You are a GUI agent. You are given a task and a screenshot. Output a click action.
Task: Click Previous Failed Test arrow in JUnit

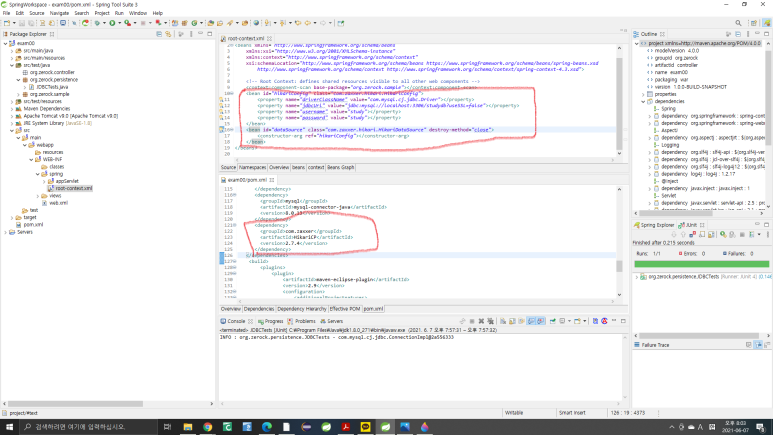[683, 234]
